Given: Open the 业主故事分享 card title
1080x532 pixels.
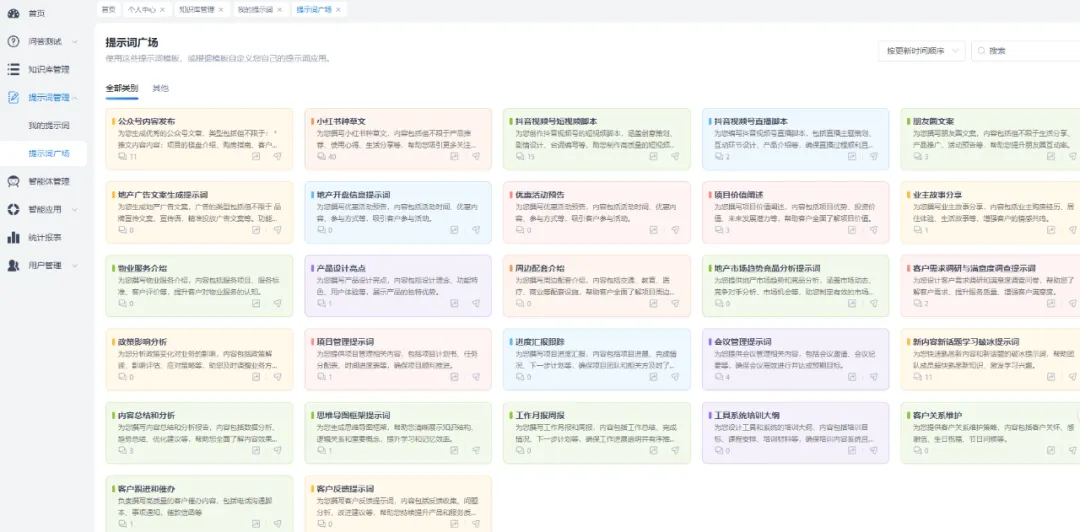Looking at the screenshot, I should click(937, 195).
